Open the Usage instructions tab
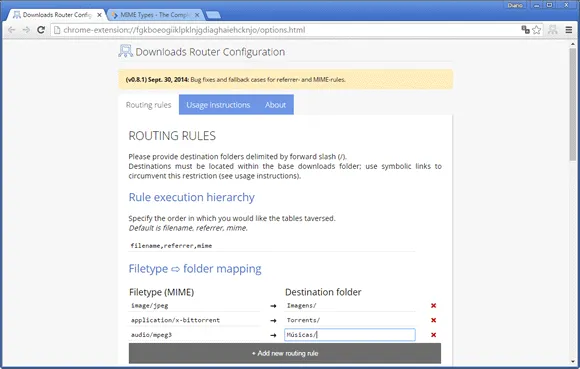 (x=218, y=105)
